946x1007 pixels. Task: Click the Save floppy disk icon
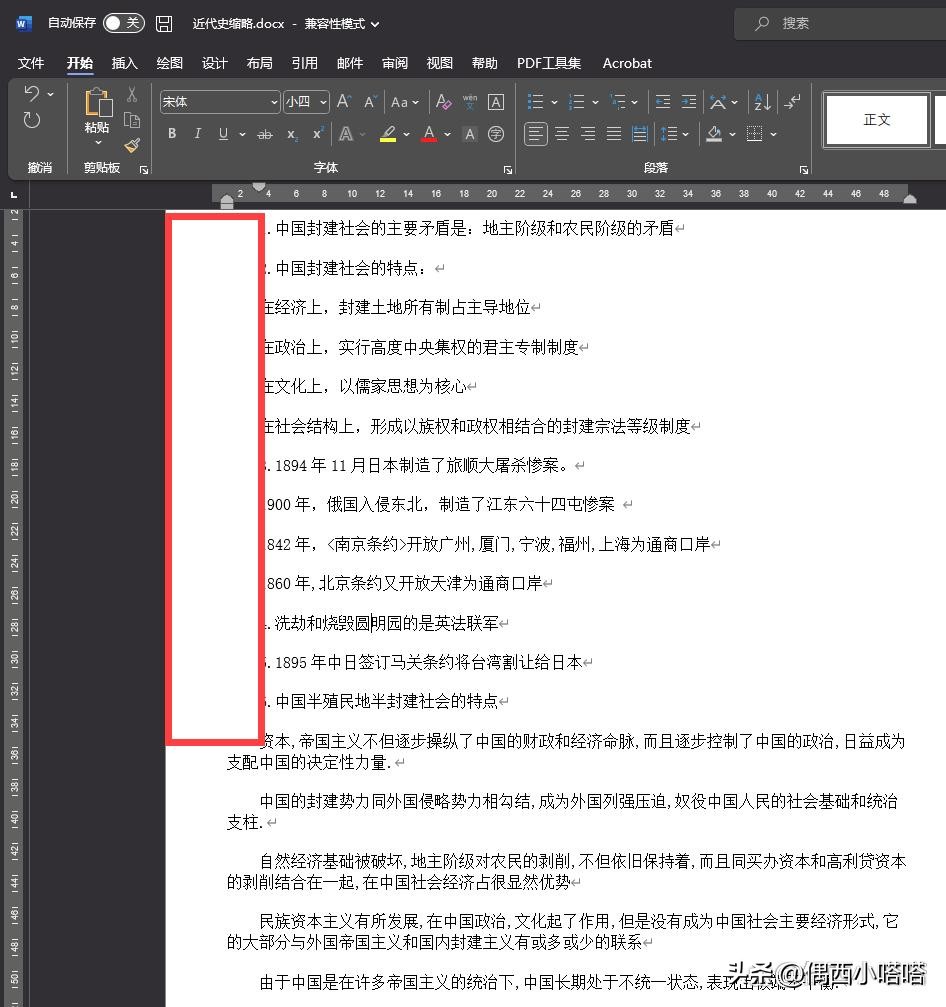164,24
